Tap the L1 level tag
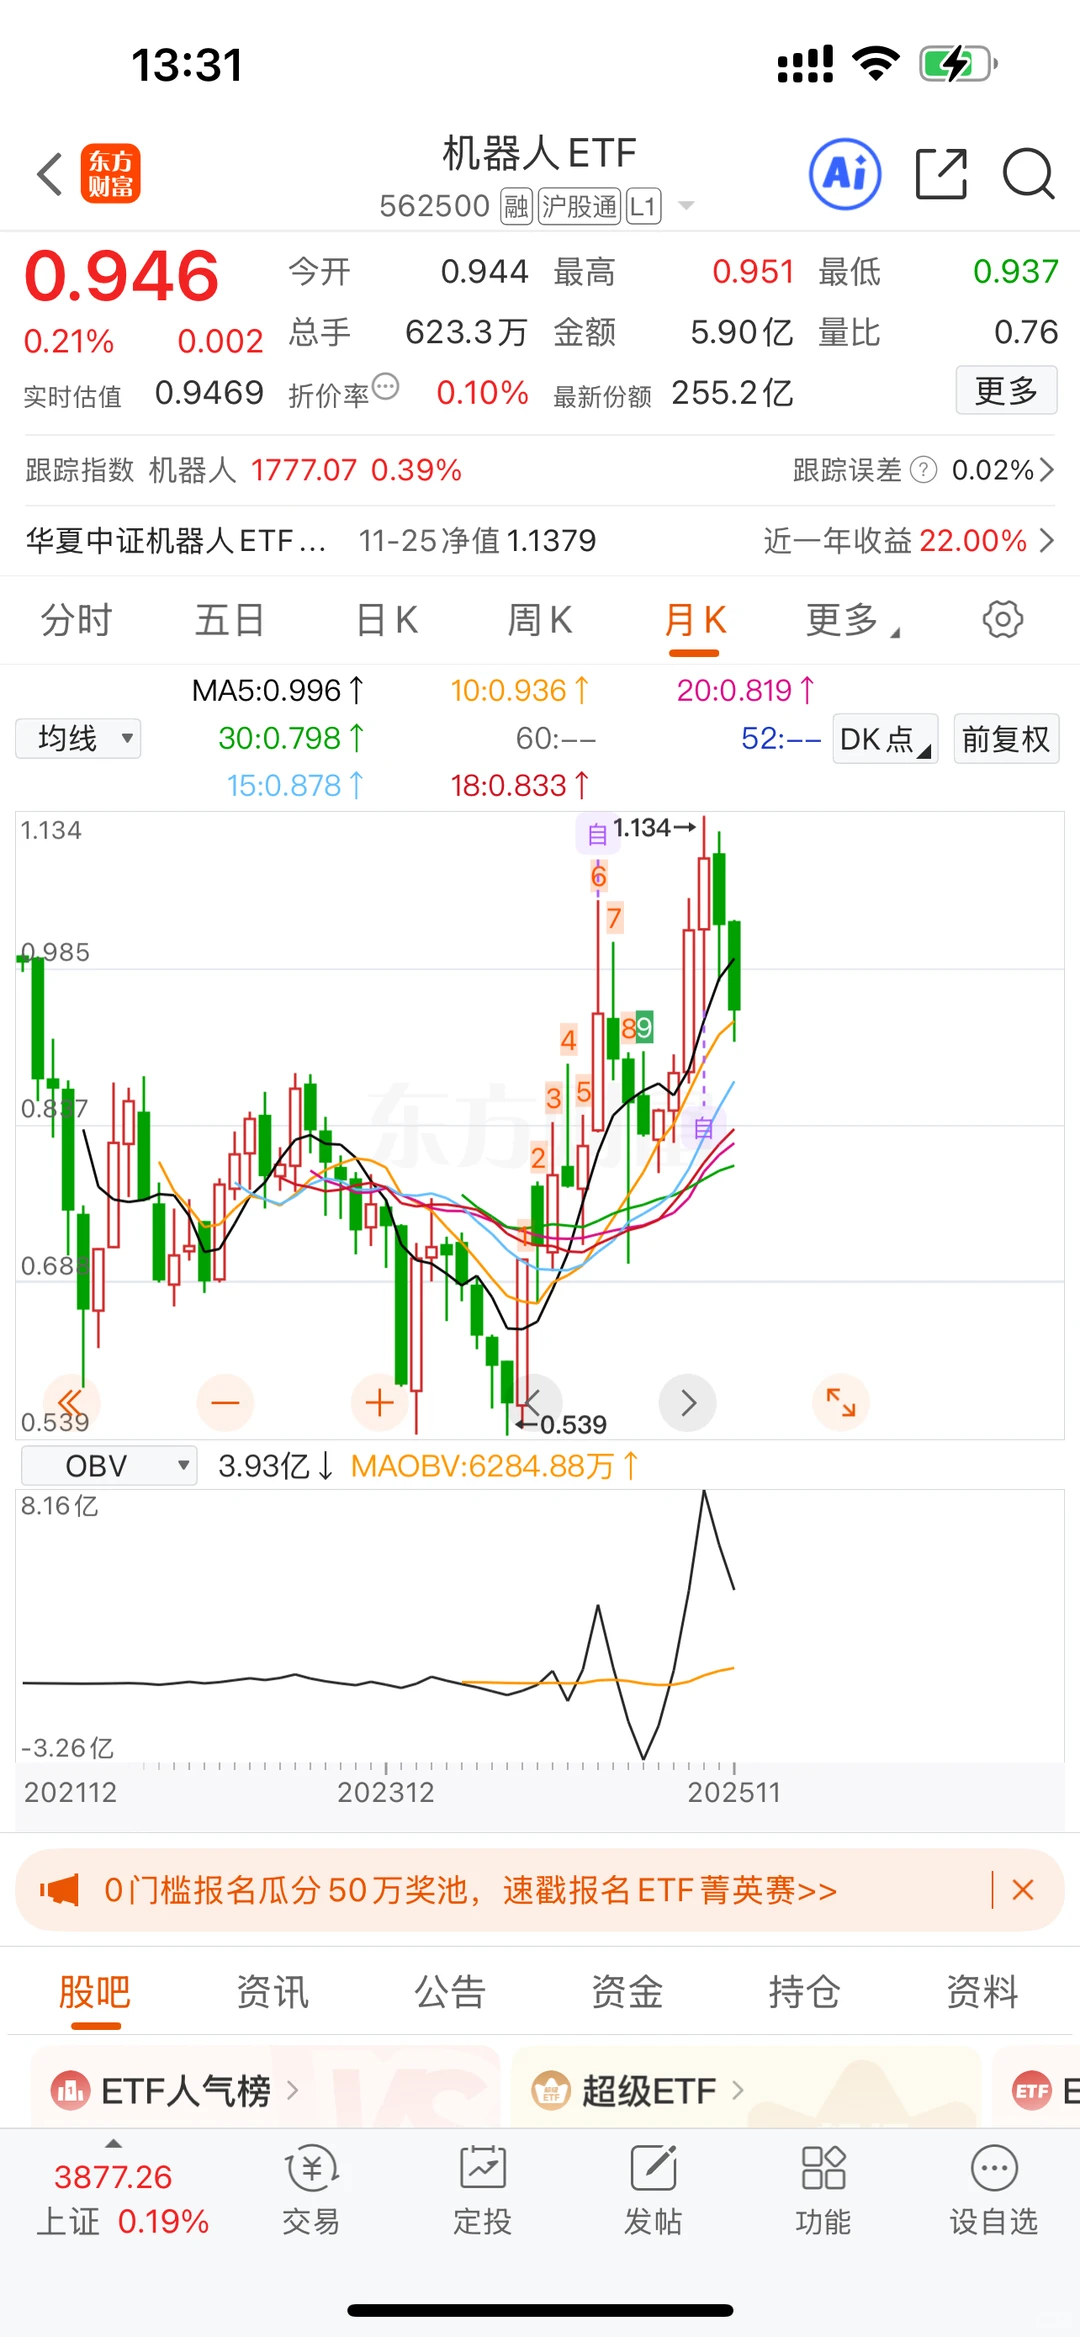1080x2337 pixels. (x=643, y=207)
